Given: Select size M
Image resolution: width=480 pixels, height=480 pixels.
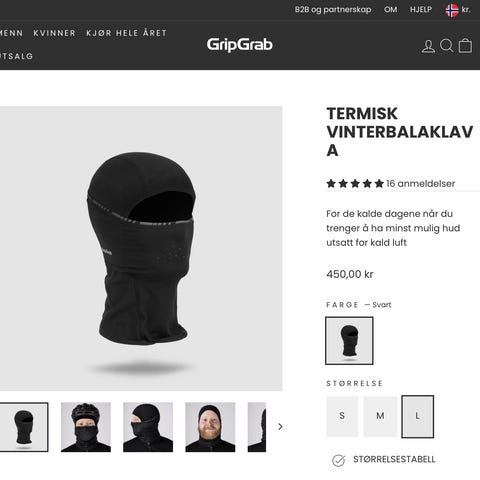Looking at the screenshot, I should click(380, 416).
